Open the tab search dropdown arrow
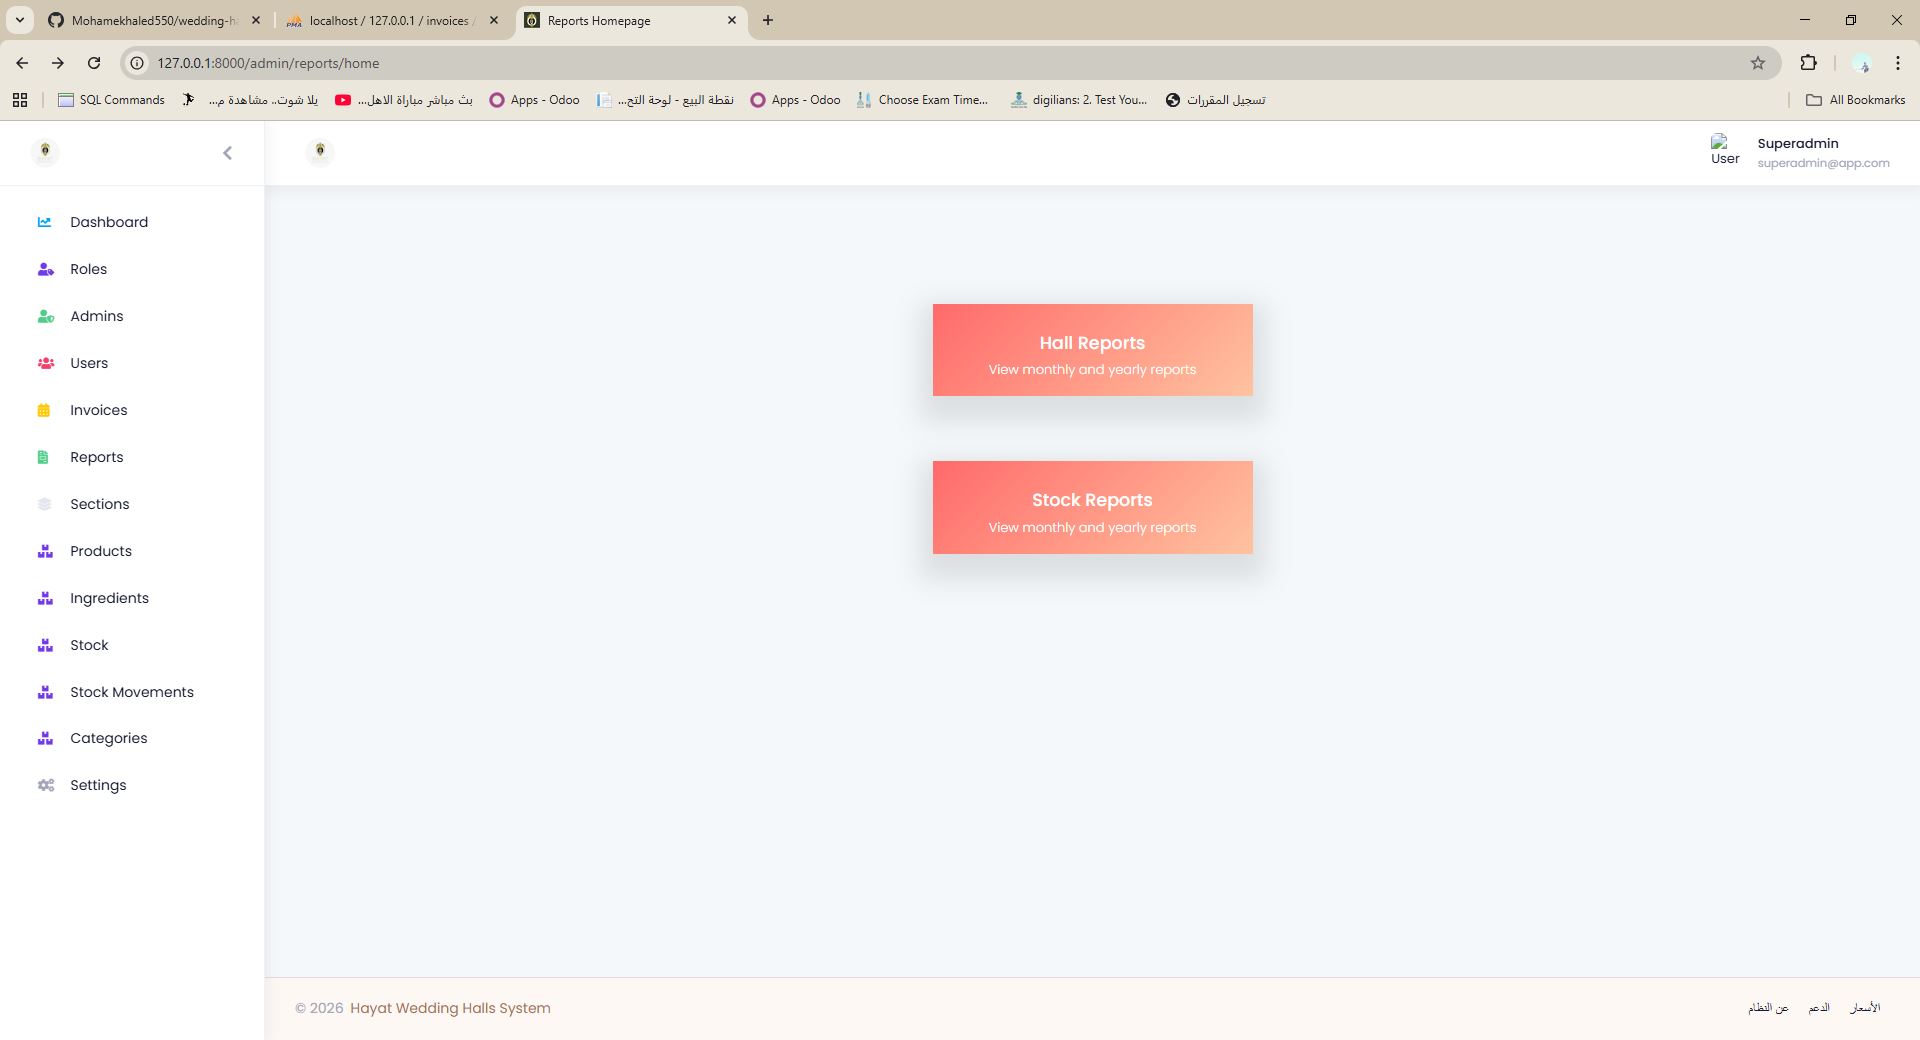 click(19, 20)
